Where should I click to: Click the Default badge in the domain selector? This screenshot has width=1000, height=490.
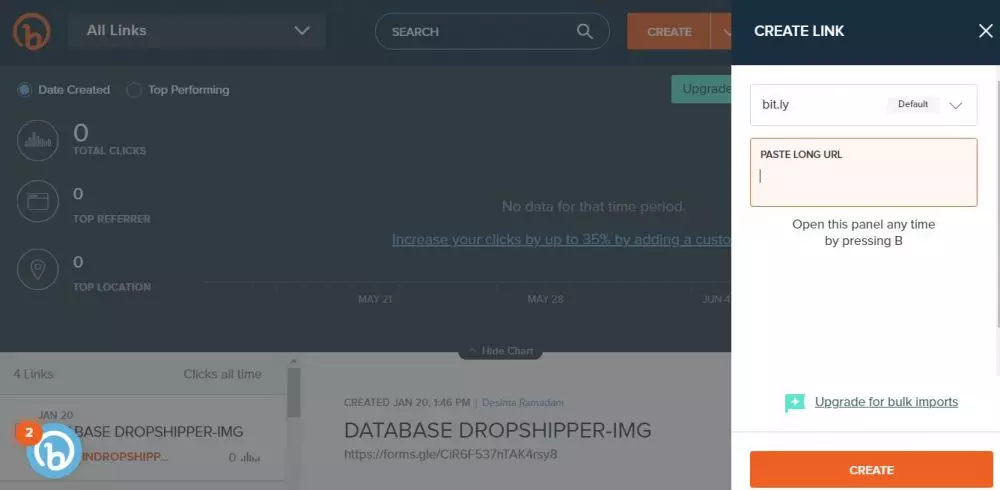click(x=913, y=104)
